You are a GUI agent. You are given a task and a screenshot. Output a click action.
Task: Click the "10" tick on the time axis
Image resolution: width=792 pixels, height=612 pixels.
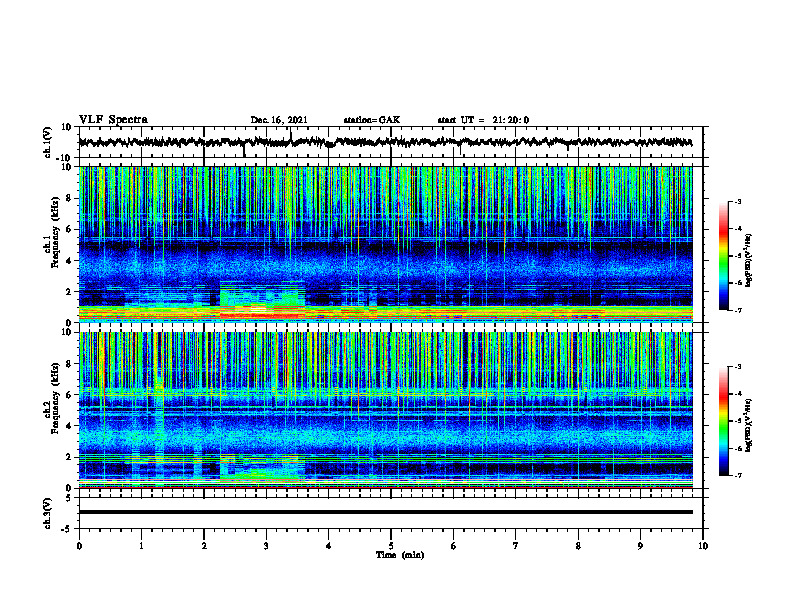pos(703,546)
